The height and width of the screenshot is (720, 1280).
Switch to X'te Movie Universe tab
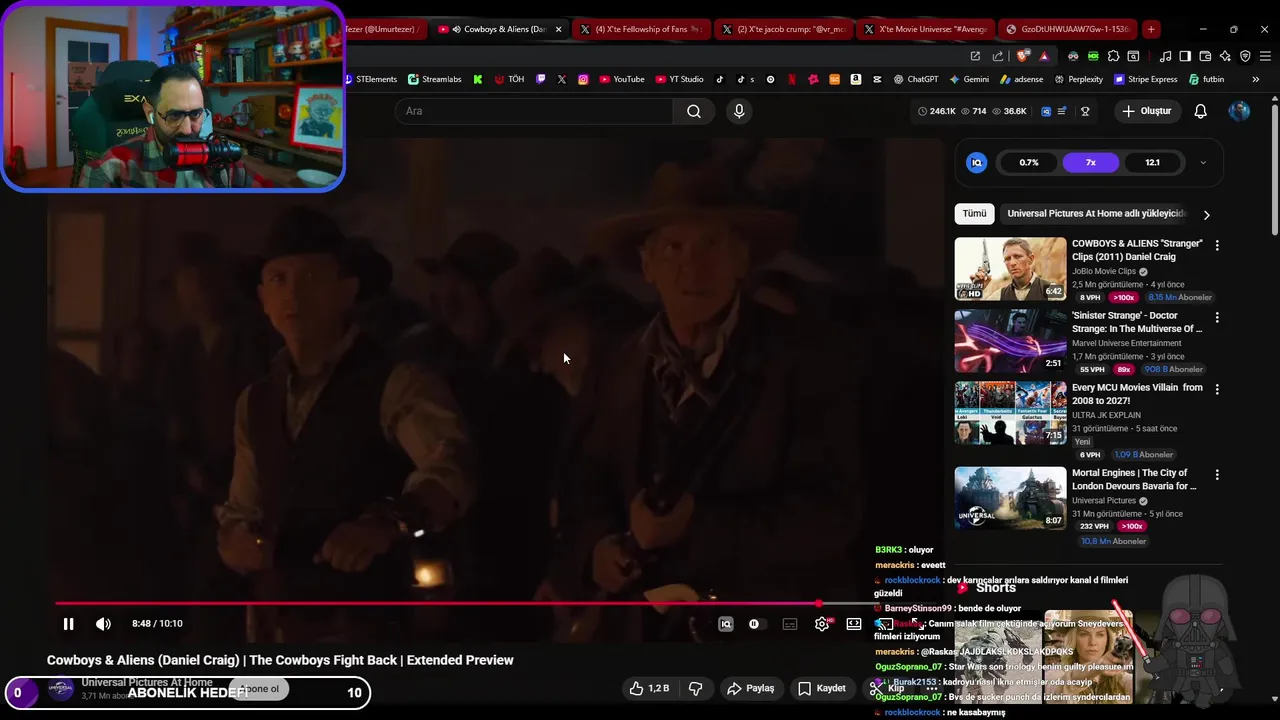[928, 29]
